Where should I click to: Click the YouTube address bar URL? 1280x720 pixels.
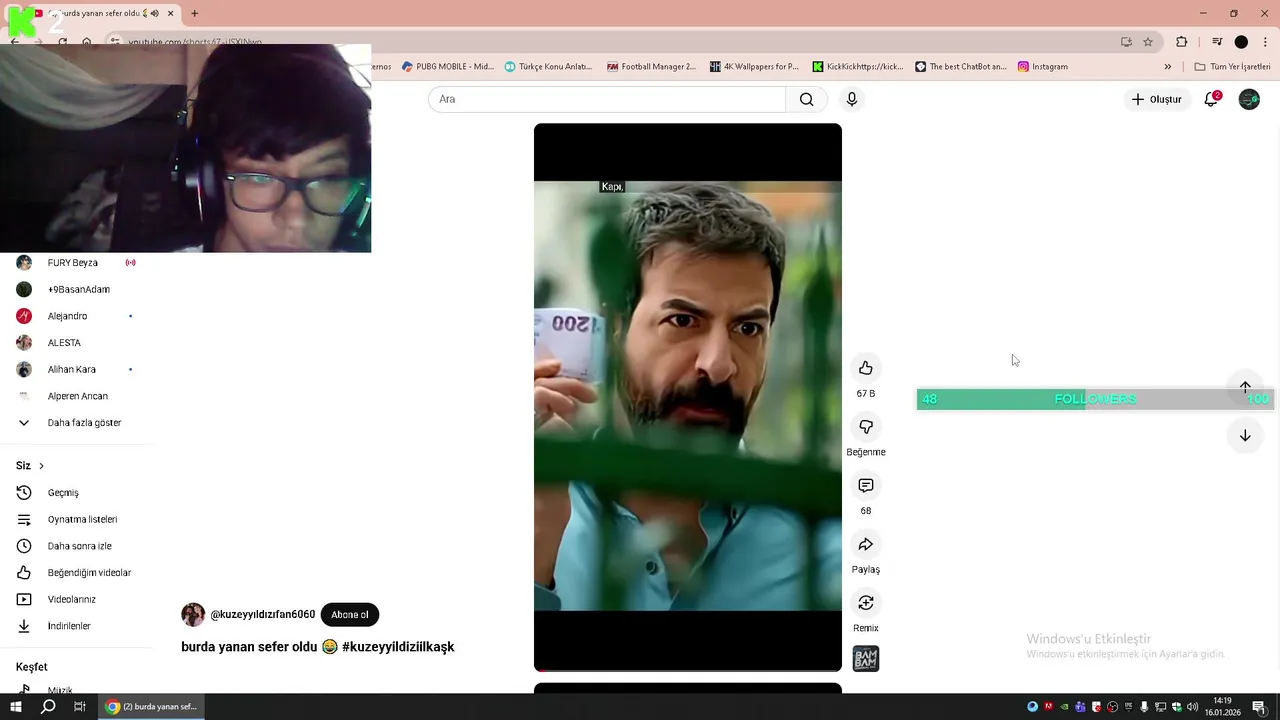[195, 42]
